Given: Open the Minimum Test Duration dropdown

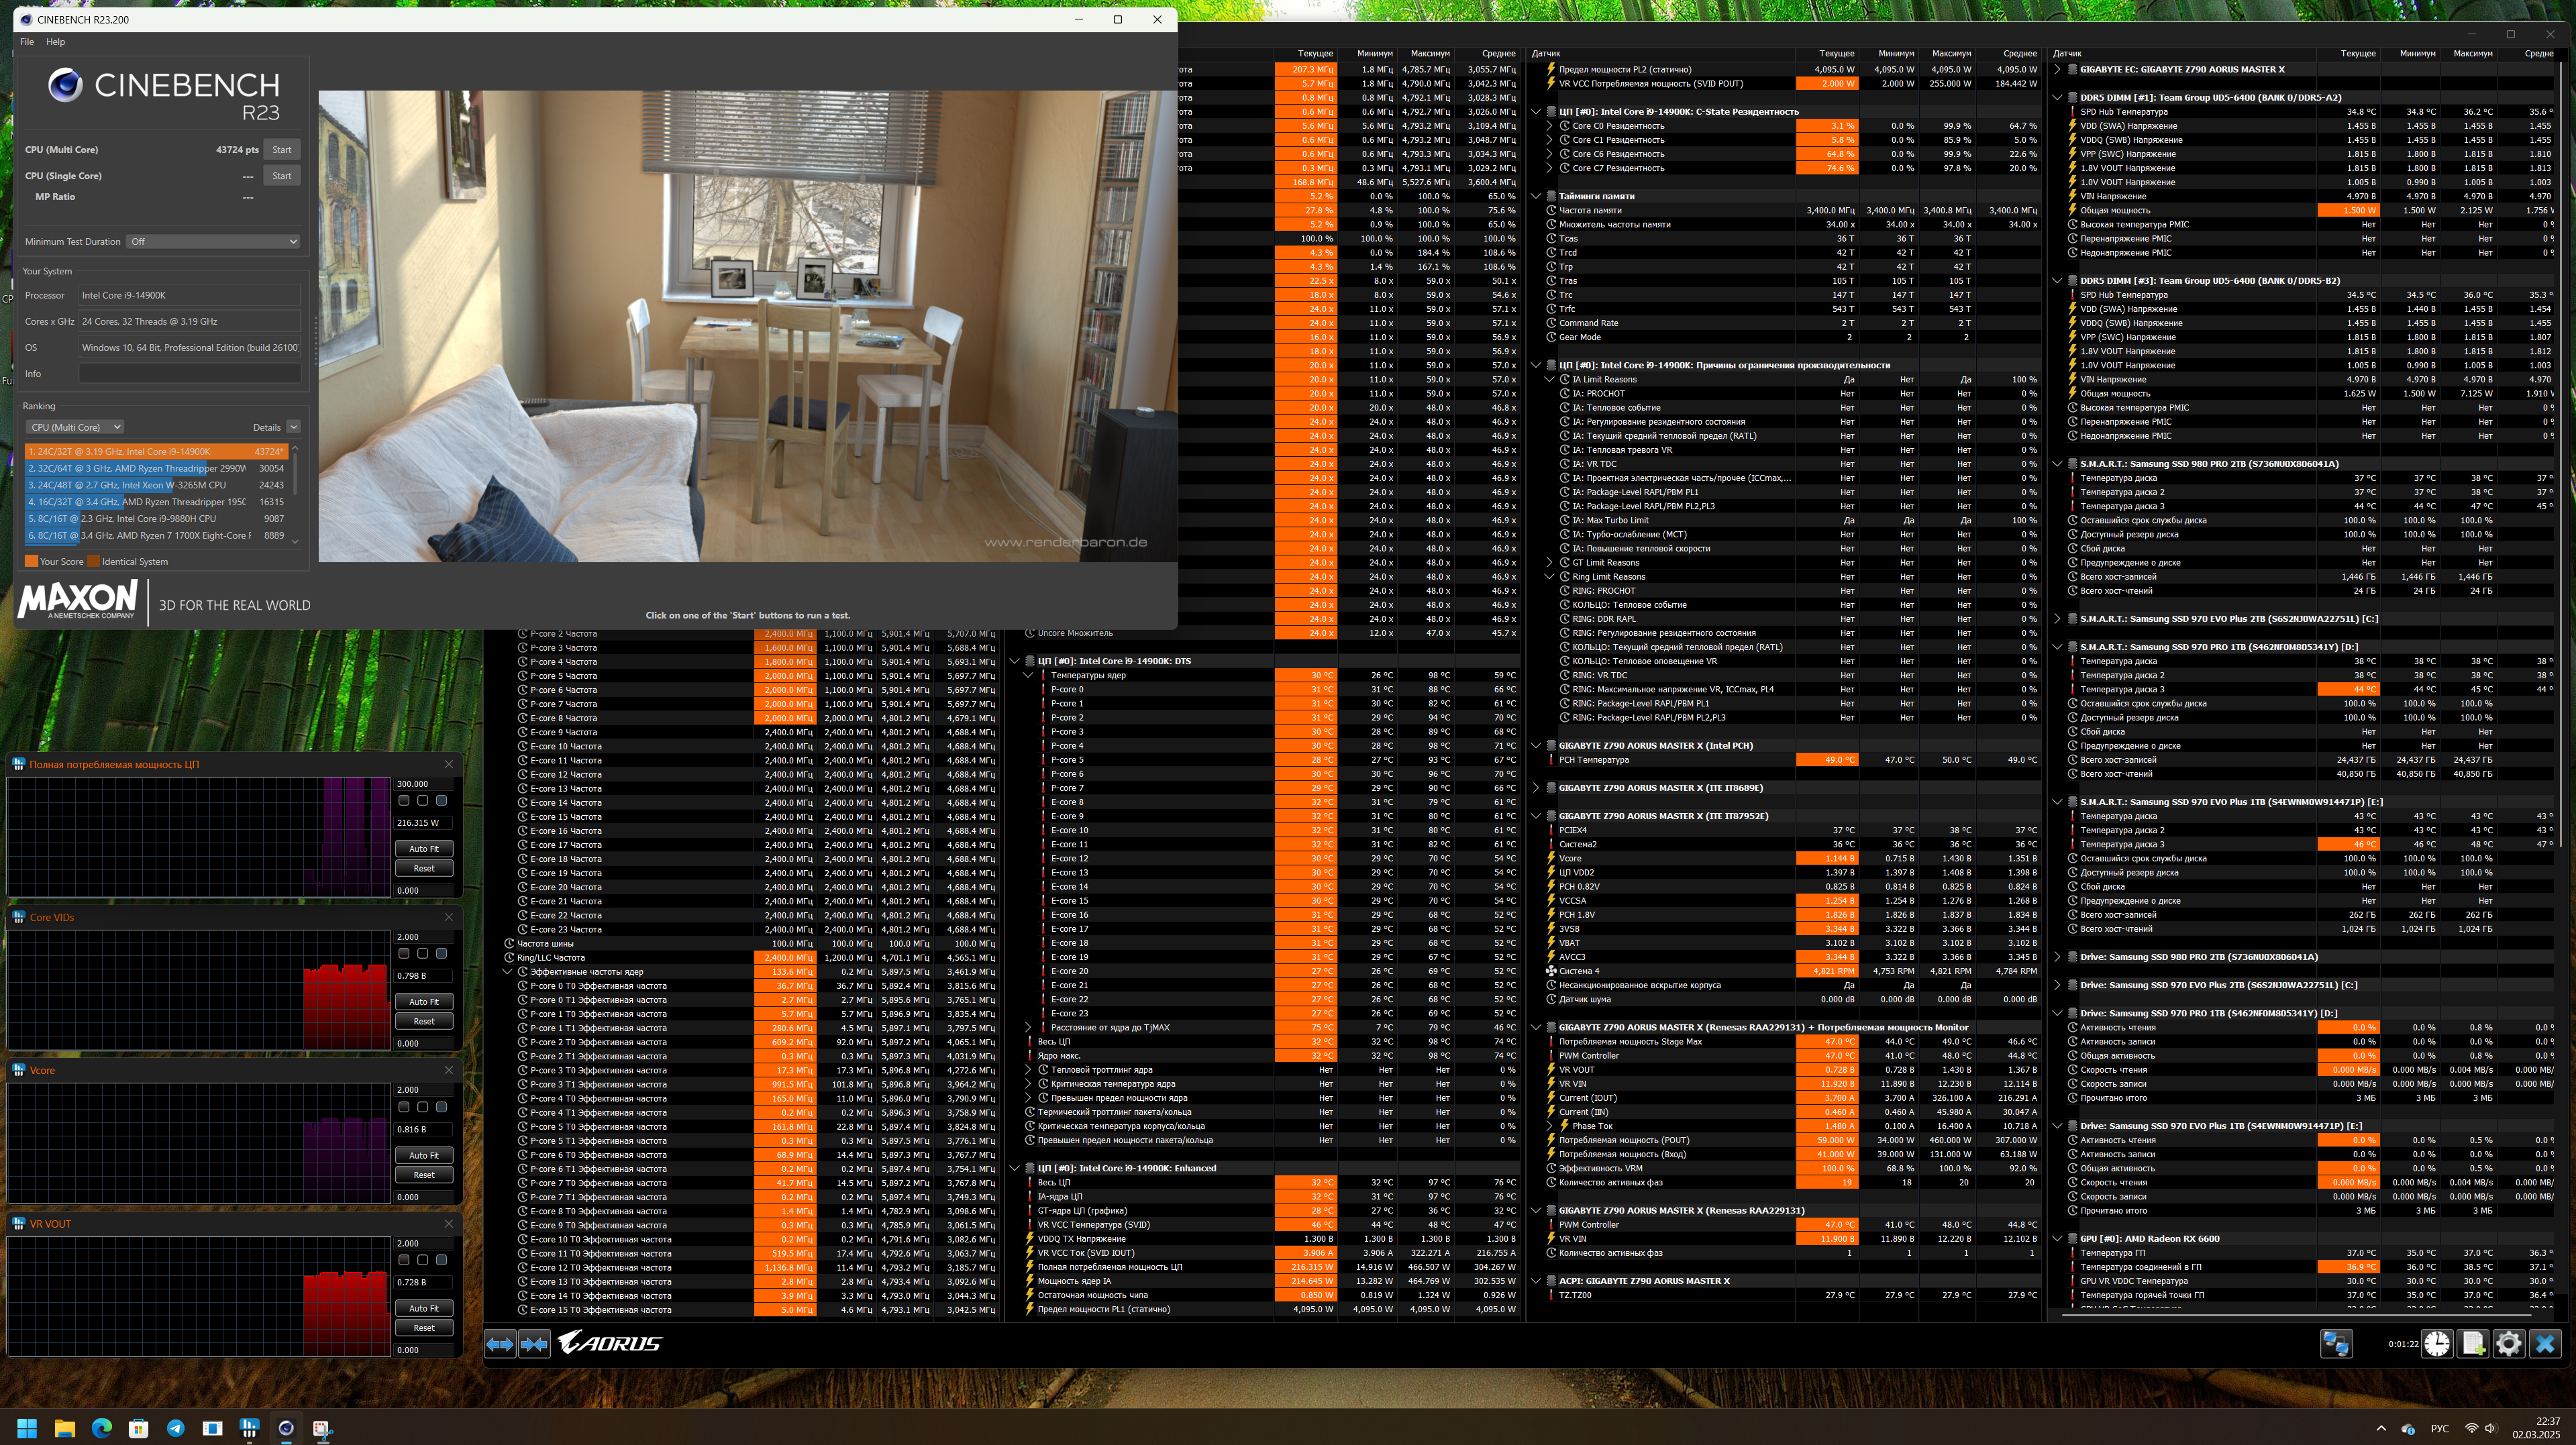Looking at the screenshot, I should [213, 241].
